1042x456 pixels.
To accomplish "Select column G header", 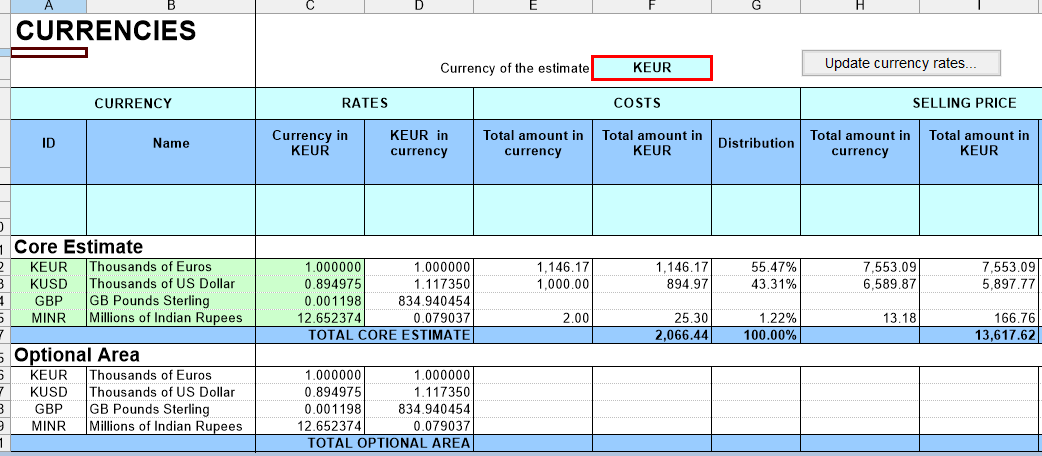I will pos(756,6).
